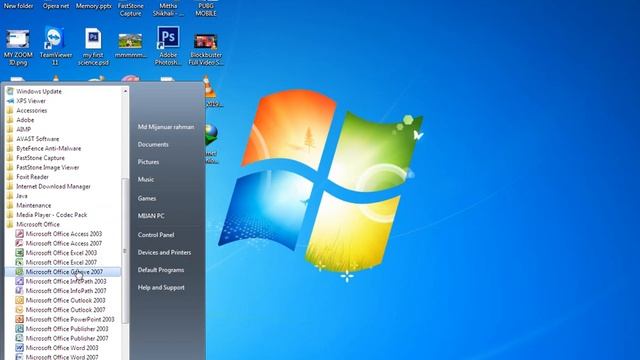Open Documents from Start menu
The width and height of the screenshot is (640, 360).
153,144
